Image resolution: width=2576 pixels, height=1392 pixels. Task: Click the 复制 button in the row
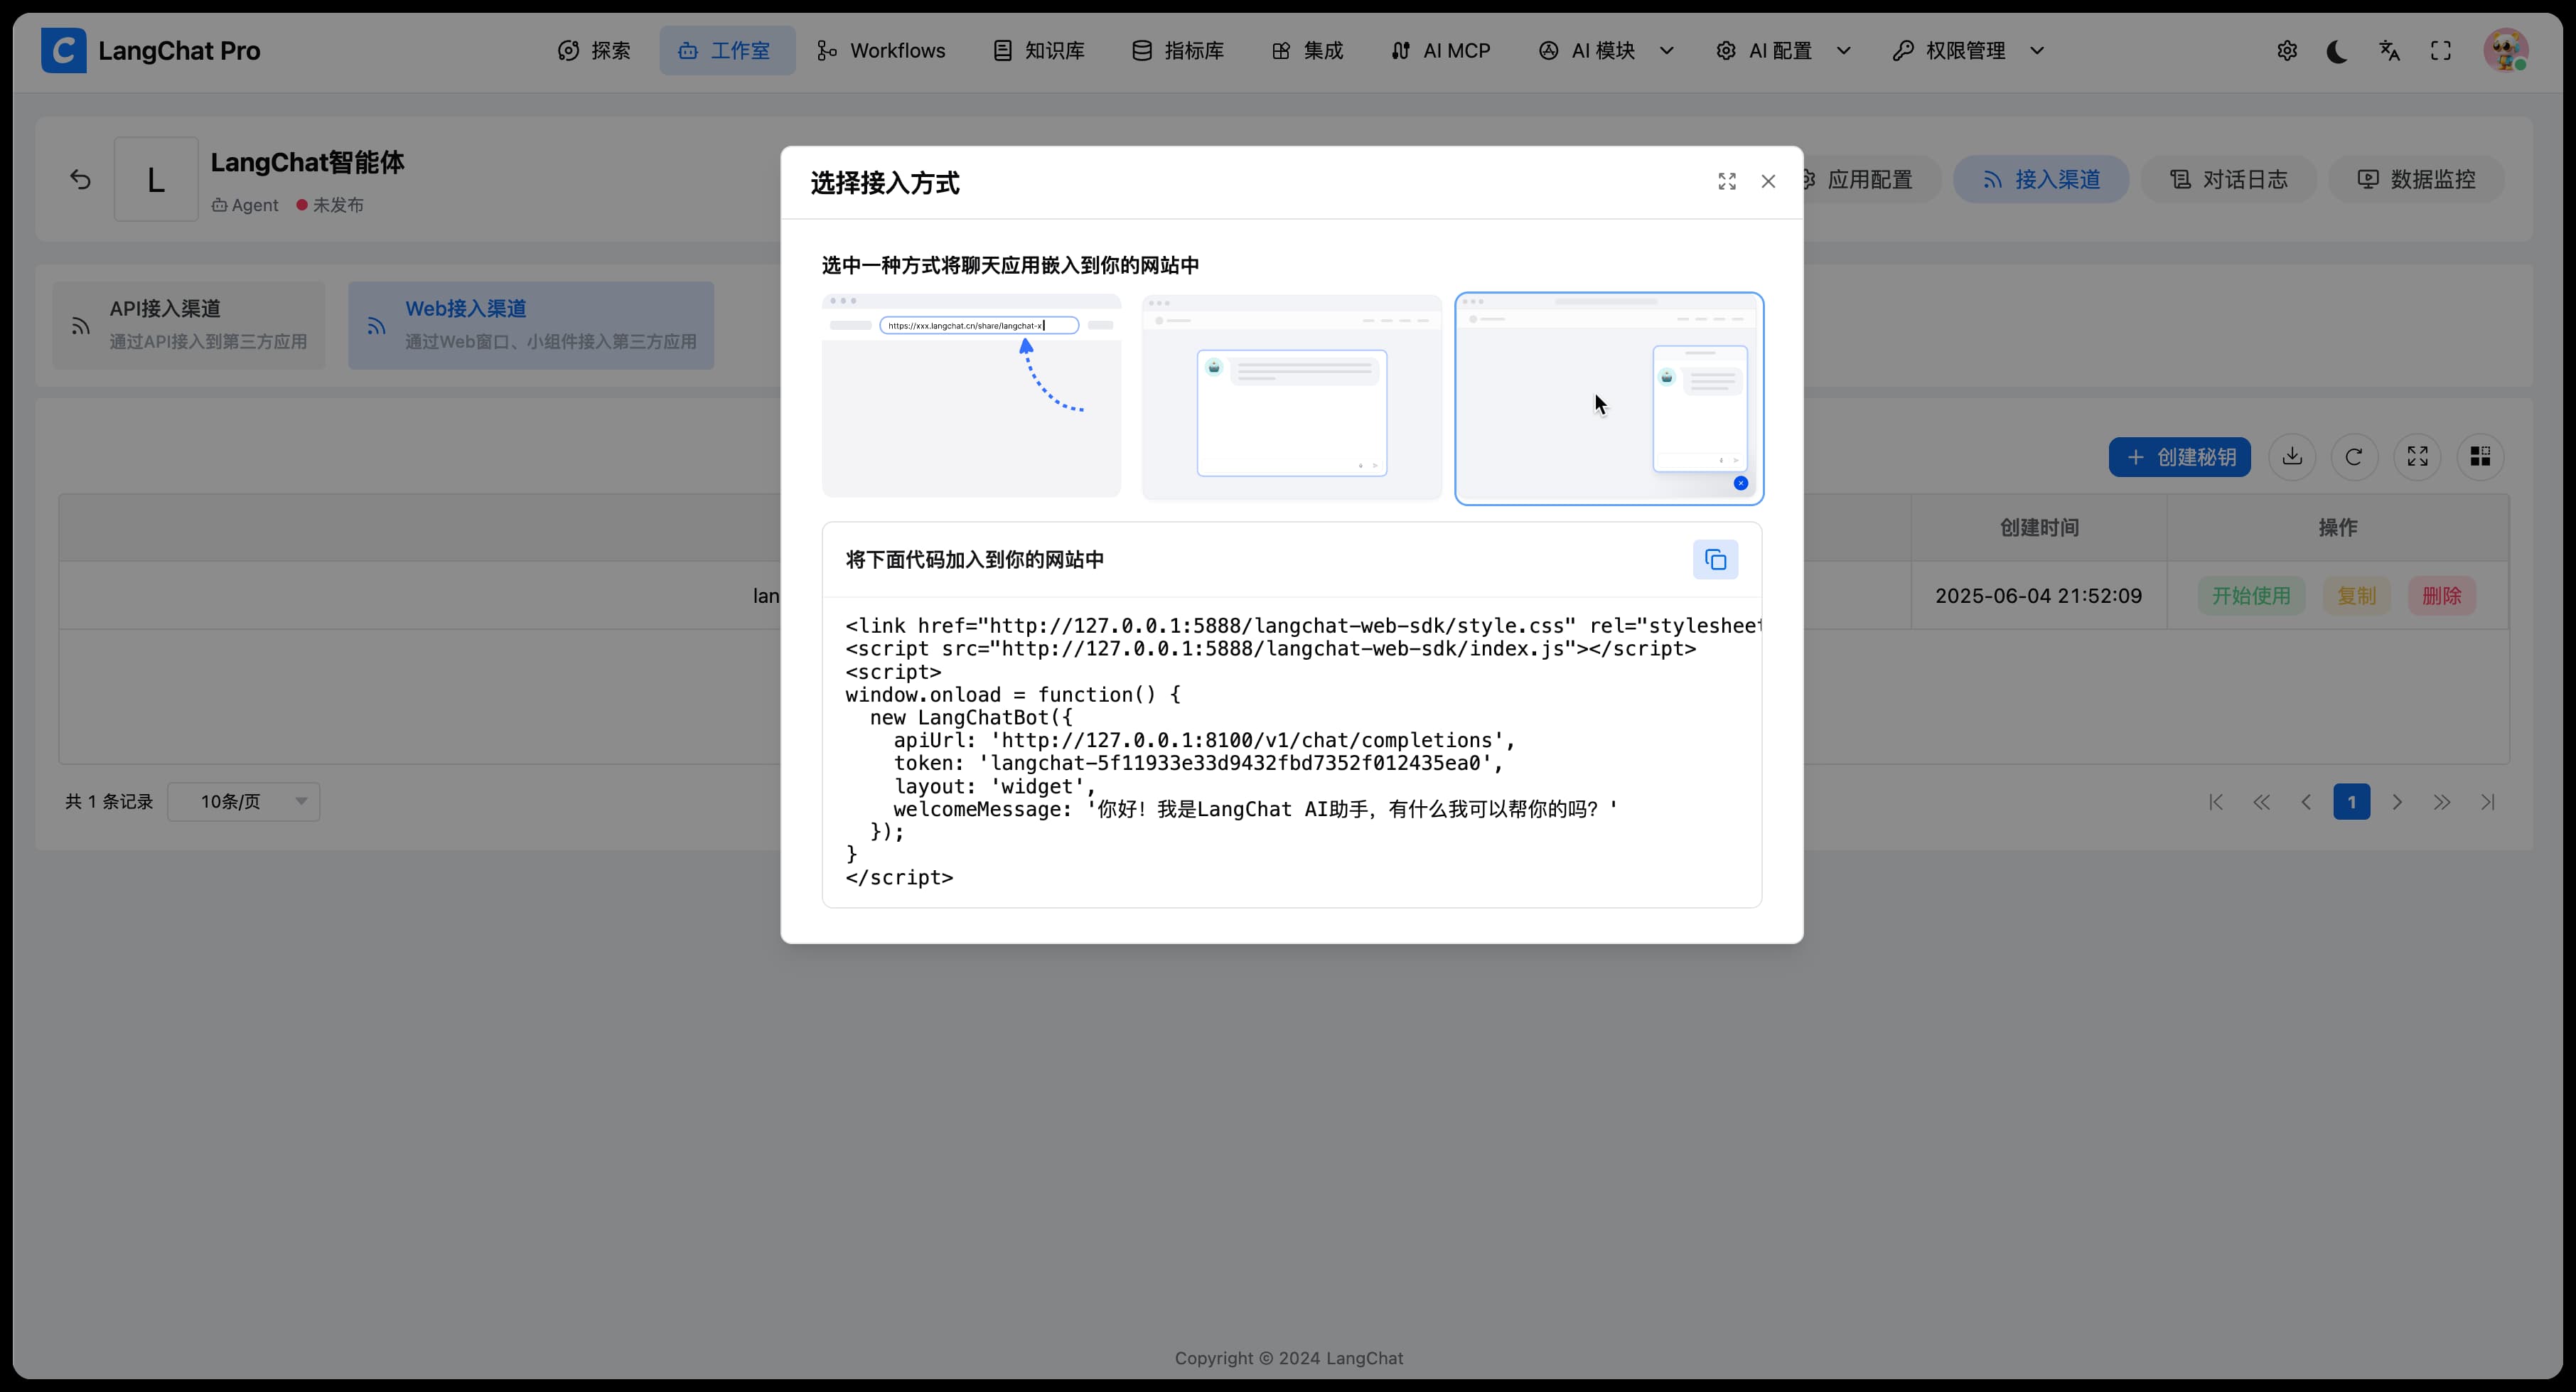[2356, 595]
